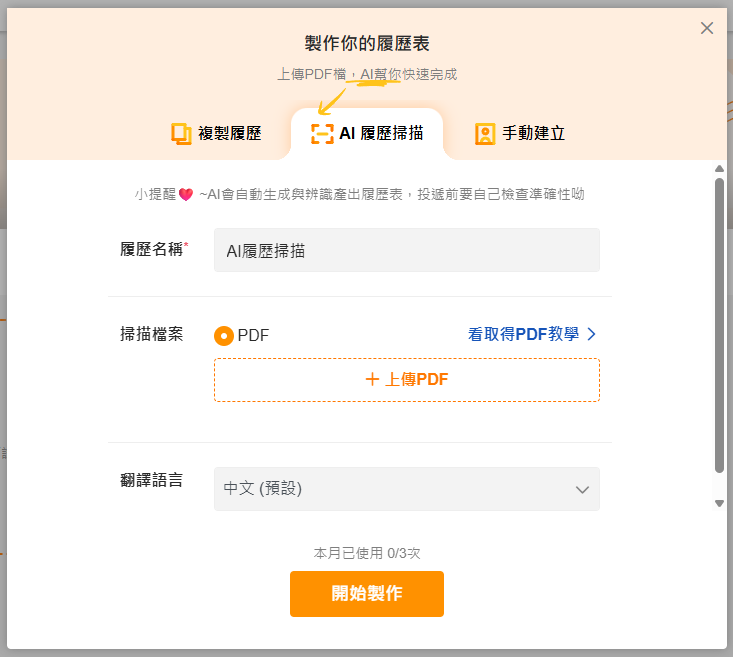Viewport: 733px width, 657px height.
Task: Click the 上傳PDF upload area
Action: coord(406,380)
